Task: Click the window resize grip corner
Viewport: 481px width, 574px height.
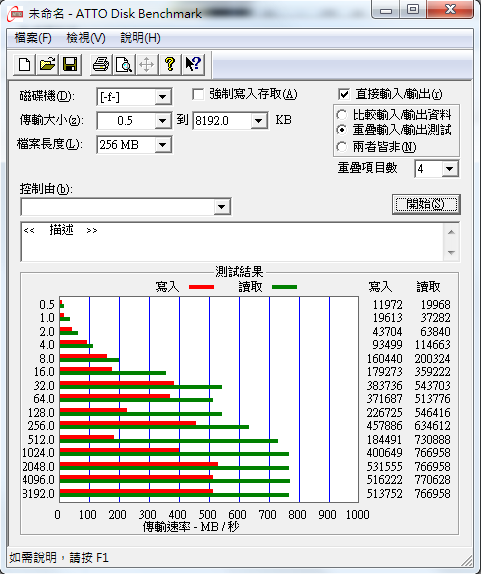Action: (x=467, y=560)
